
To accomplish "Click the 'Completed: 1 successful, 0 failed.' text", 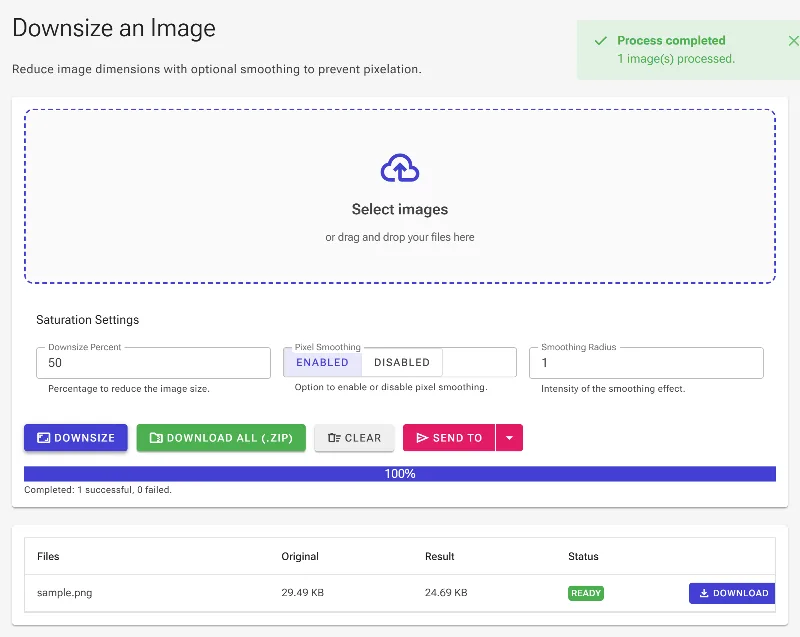I will 98,490.
